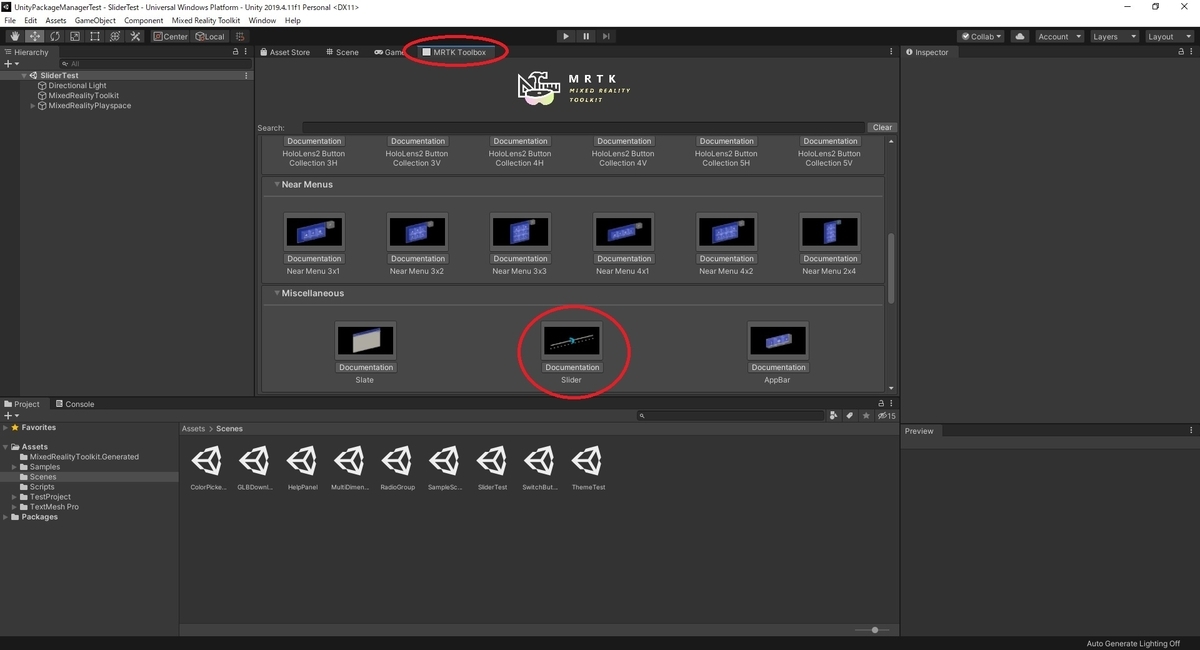Select the ThemeTest scene asset
Viewport: 1200px width, 650px height.
588,468
